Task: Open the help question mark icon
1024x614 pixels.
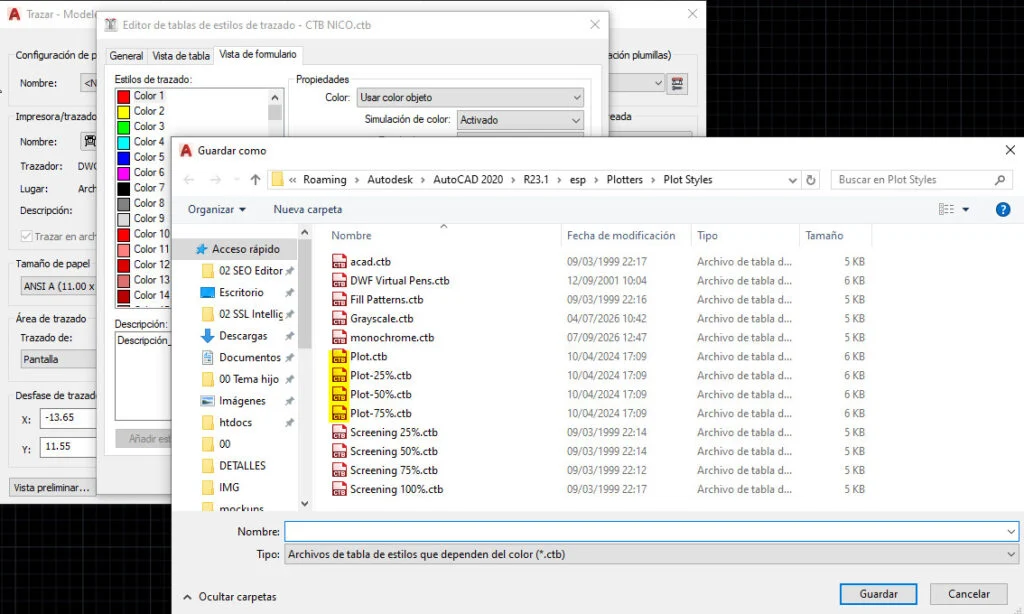Action: [1002, 209]
